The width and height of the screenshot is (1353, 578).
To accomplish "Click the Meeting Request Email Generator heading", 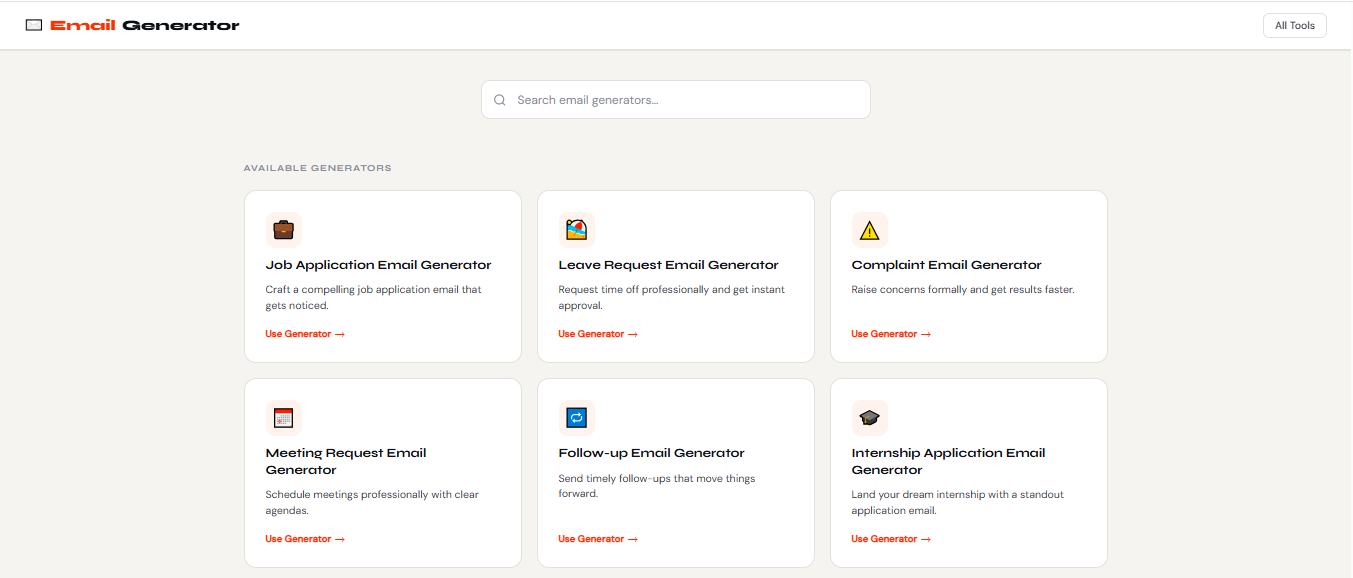I will [x=344, y=461].
